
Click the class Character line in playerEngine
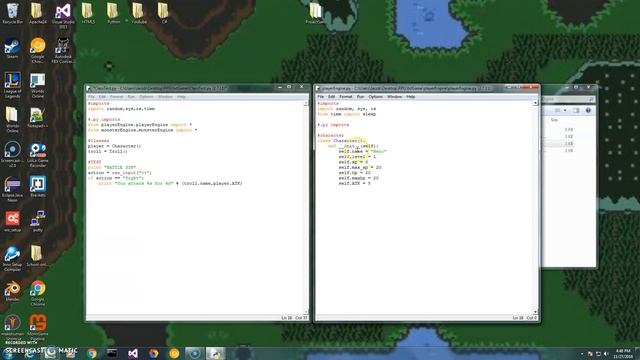pos(342,140)
